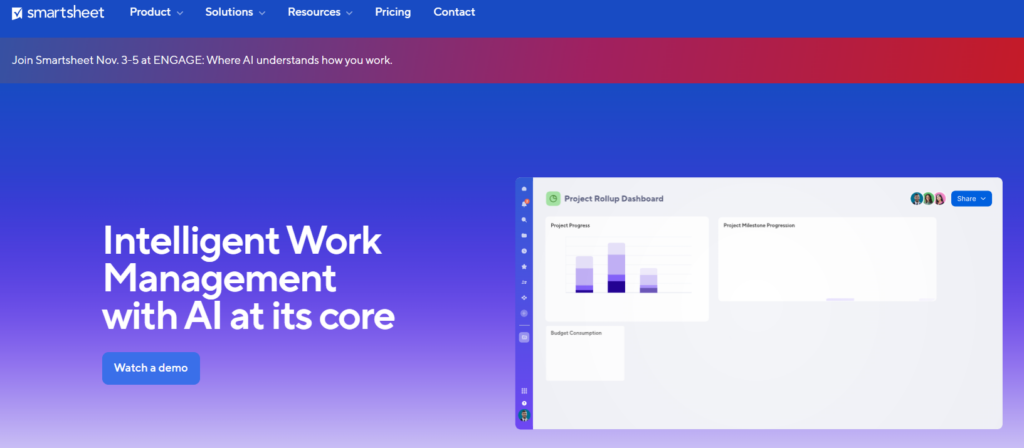Open the app launcher grid icon
The height and width of the screenshot is (448, 1024).
(524, 391)
